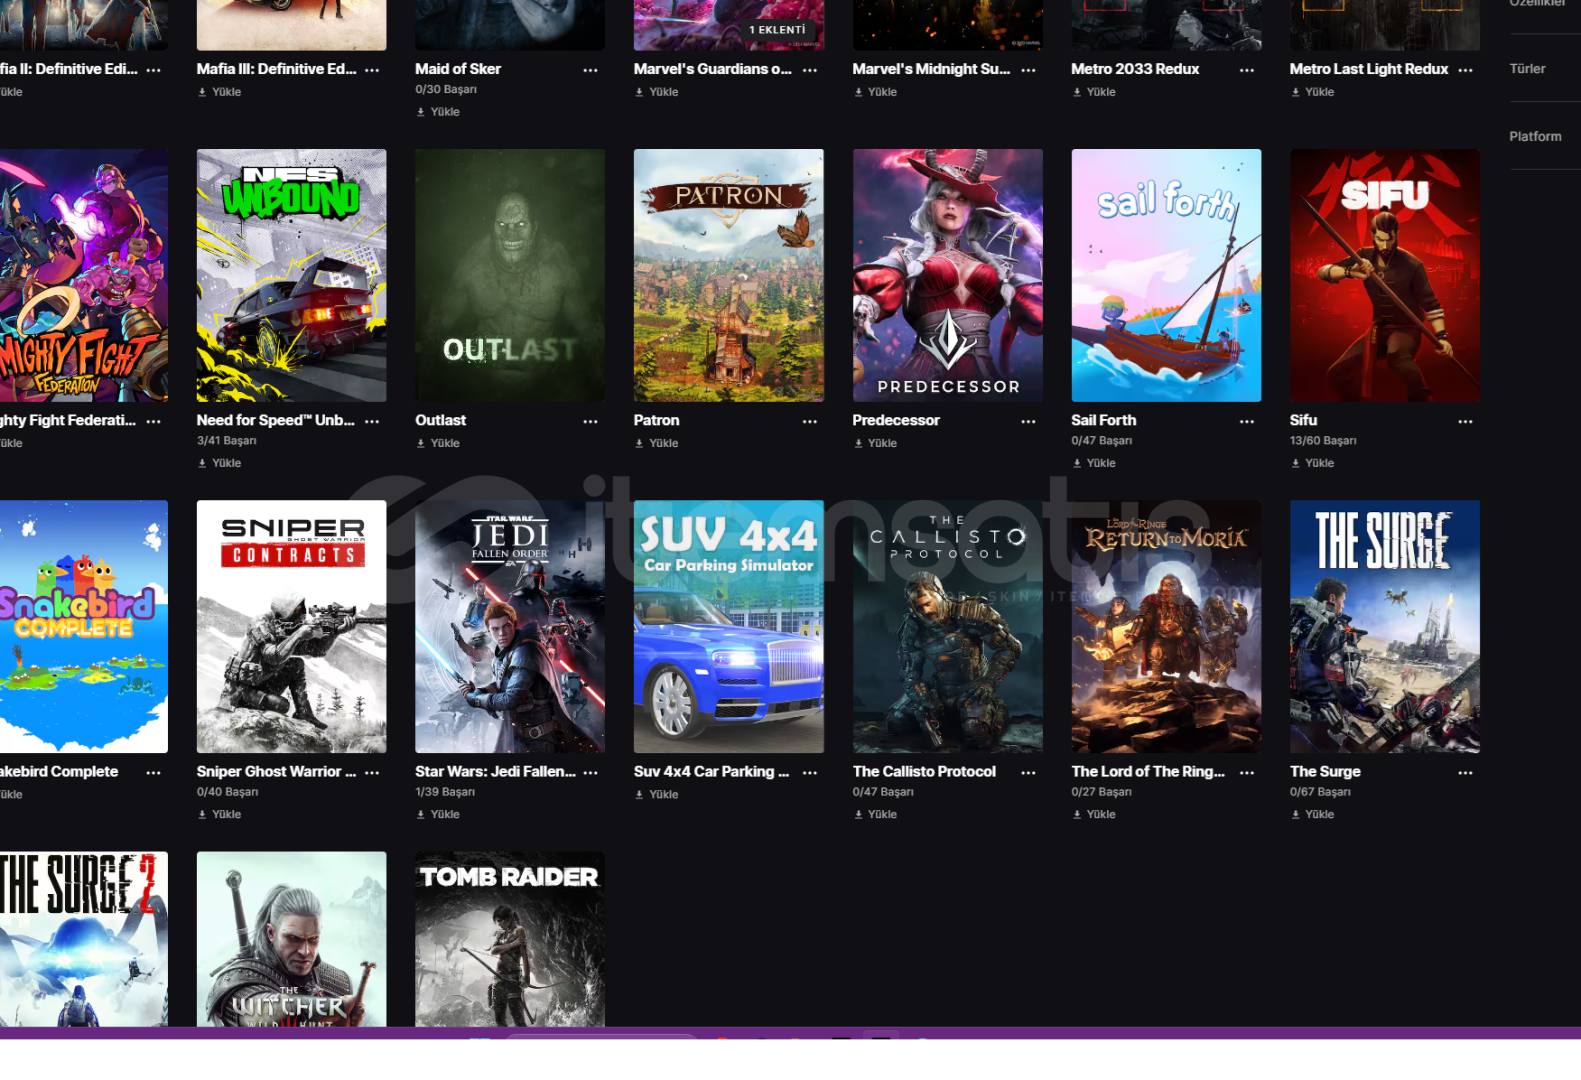The image size is (1581, 1080).
Task: Open the Star Wars Jedi Fallen Order cover
Action: [510, 626]
